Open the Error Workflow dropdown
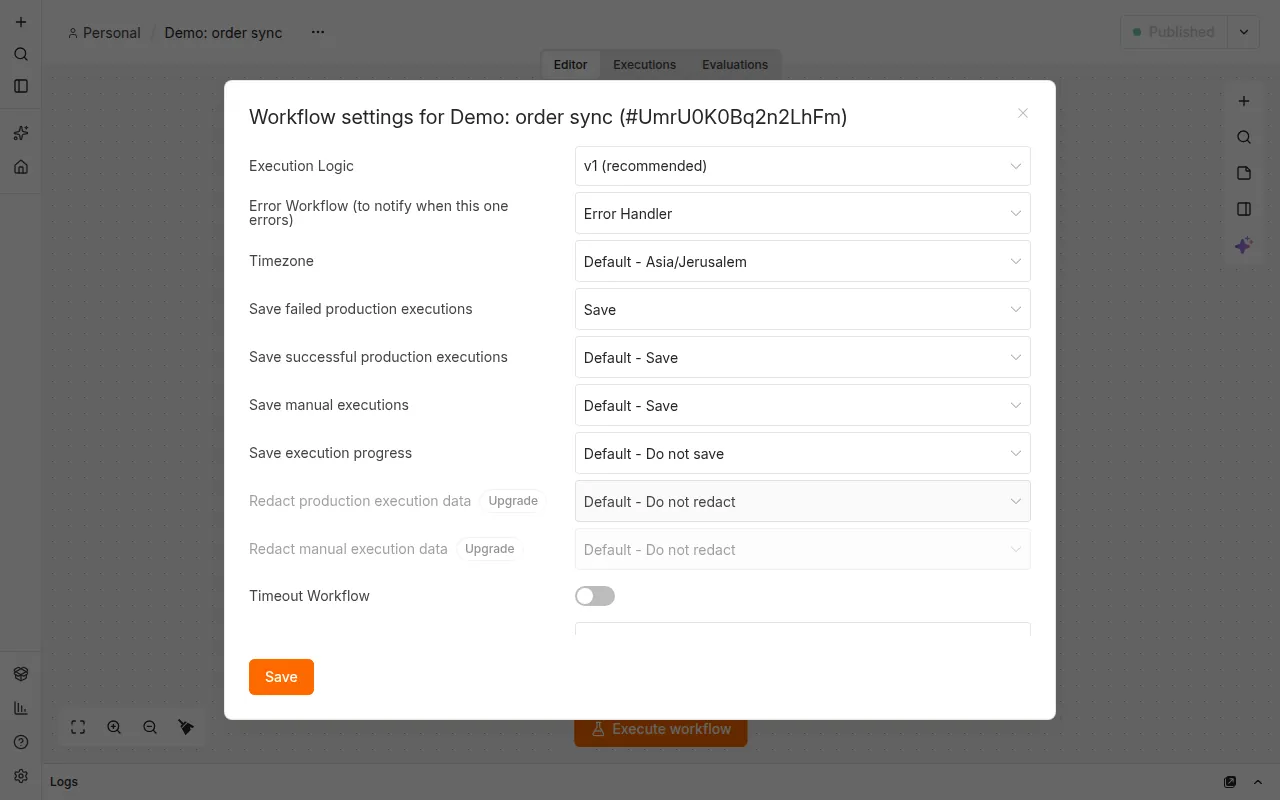The height and width of the screenshot is (800, 1280). tap(803, 214)
